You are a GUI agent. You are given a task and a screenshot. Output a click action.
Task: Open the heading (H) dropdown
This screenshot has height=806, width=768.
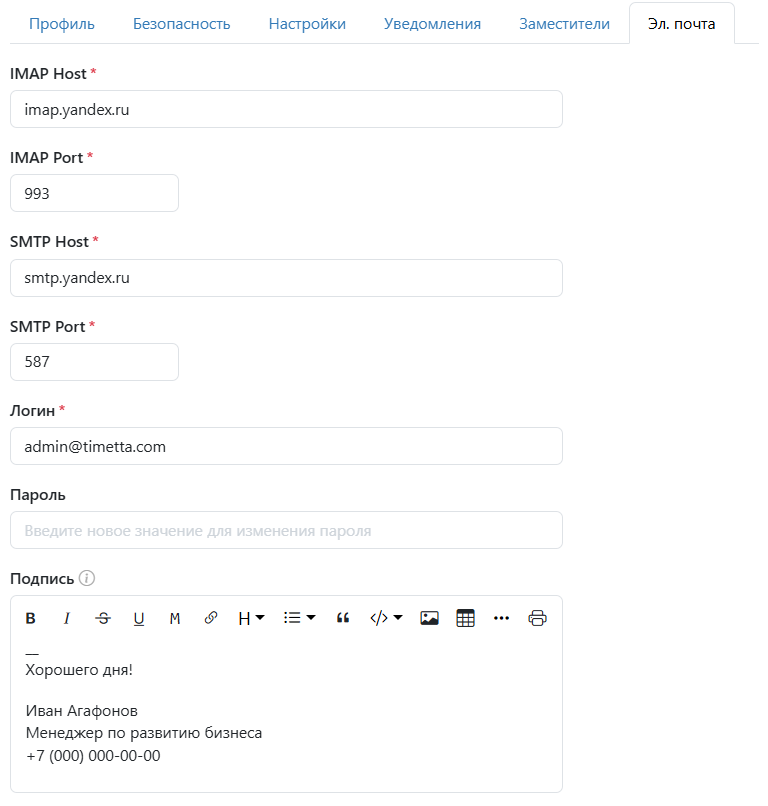[x=251, y=618]
